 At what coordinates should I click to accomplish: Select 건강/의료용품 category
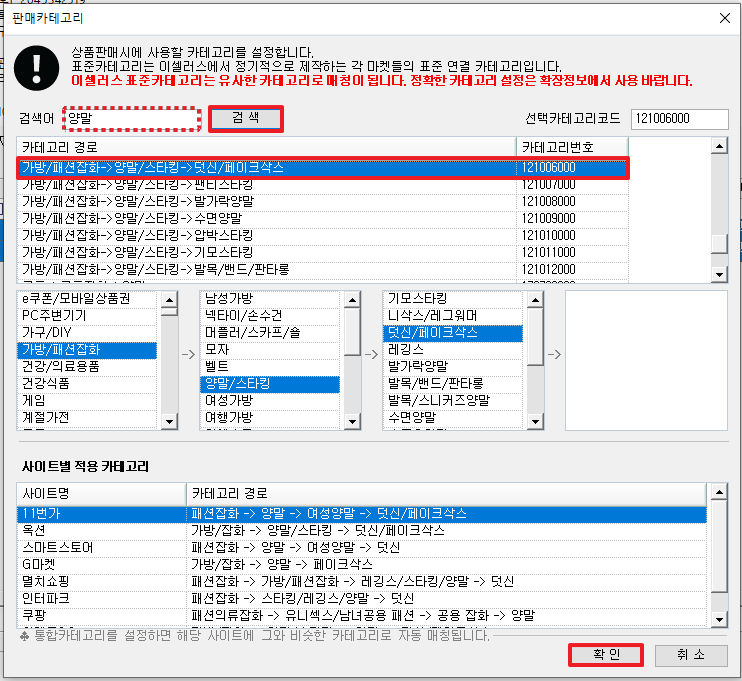(x=87, y=367)
